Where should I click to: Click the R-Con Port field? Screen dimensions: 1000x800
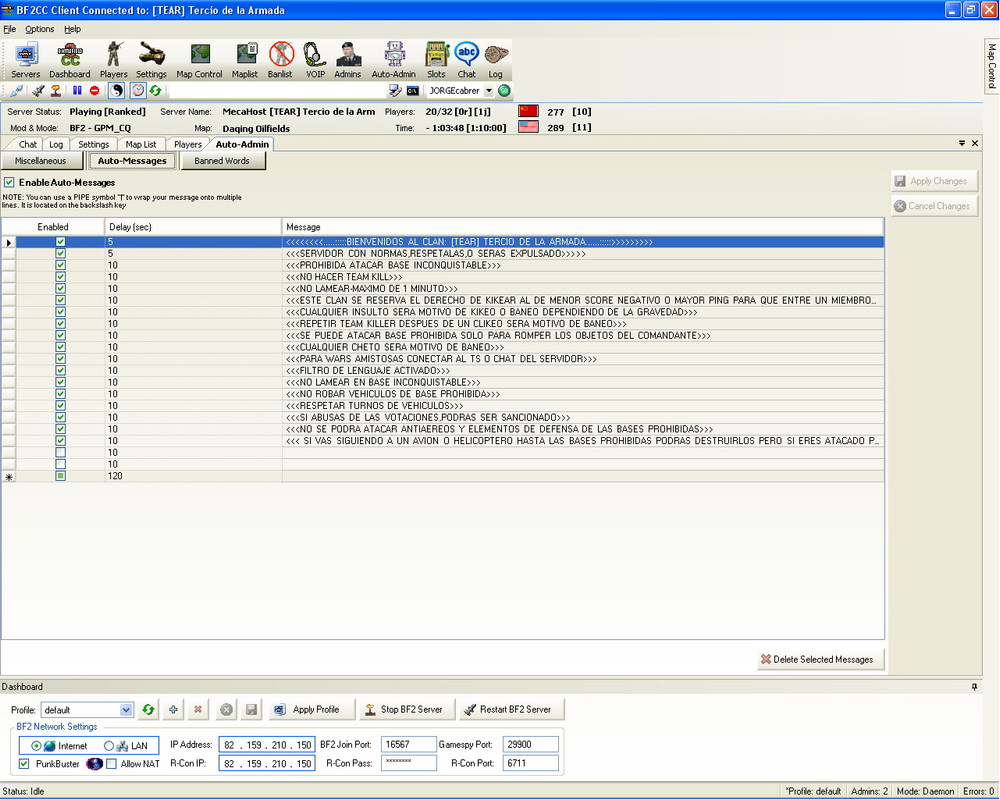coord(531,763)
